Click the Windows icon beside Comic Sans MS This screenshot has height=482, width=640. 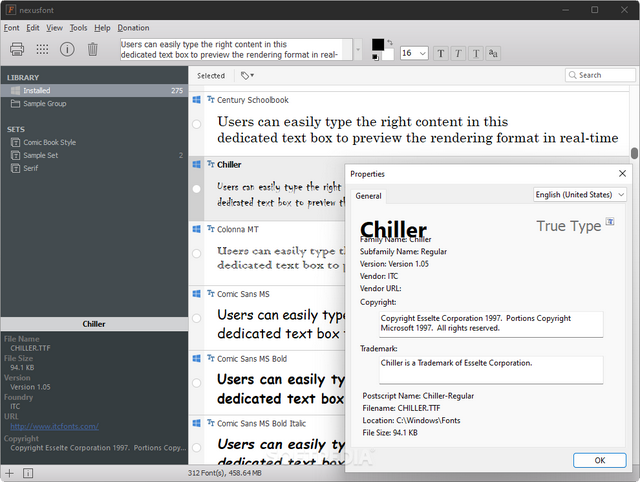pos(197,293)
